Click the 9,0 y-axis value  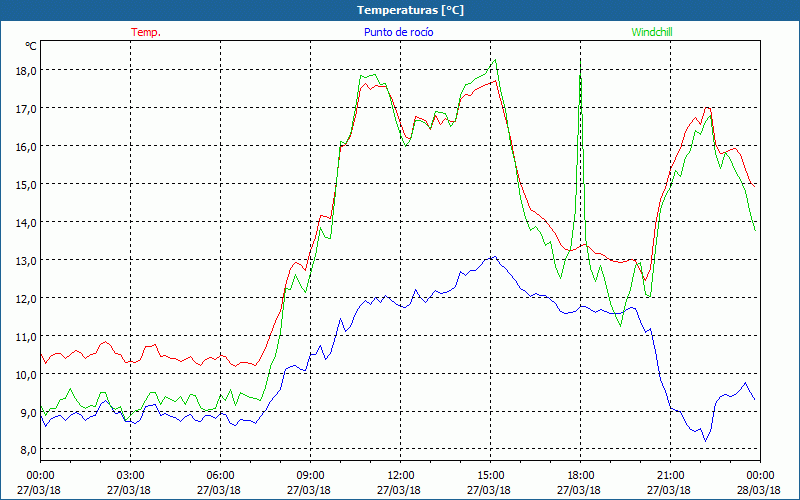click(29, 412)
